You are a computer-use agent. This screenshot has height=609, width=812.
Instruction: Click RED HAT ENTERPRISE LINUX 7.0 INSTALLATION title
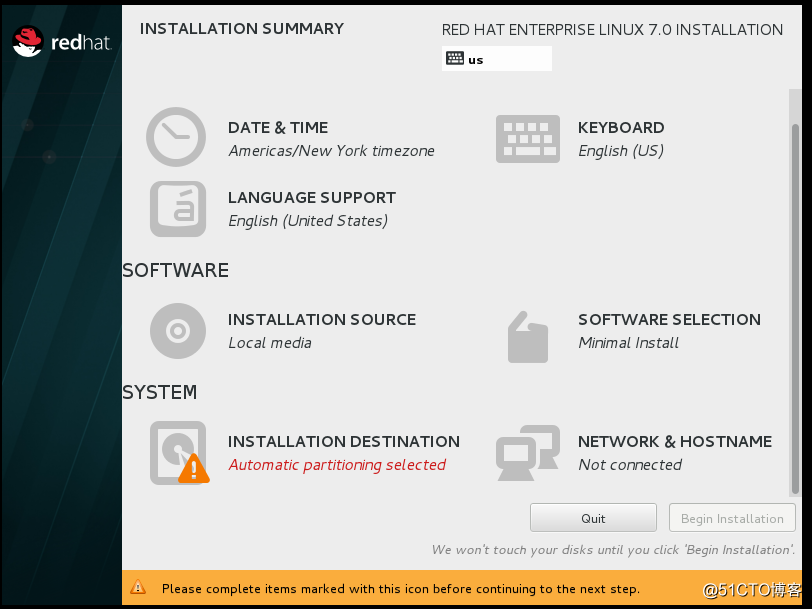pos(612,30)
